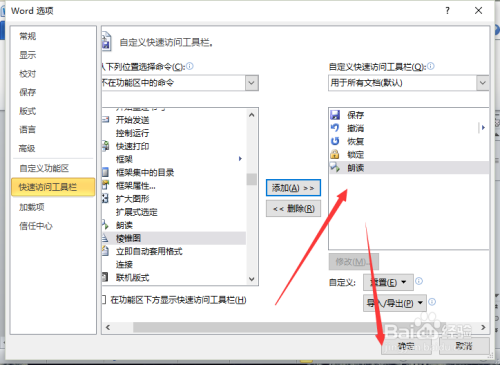Open the 不在功能区中的命令 dropdown
This screenshot has height=365, width=500.
pyautogui.click(x=252, y=83)
